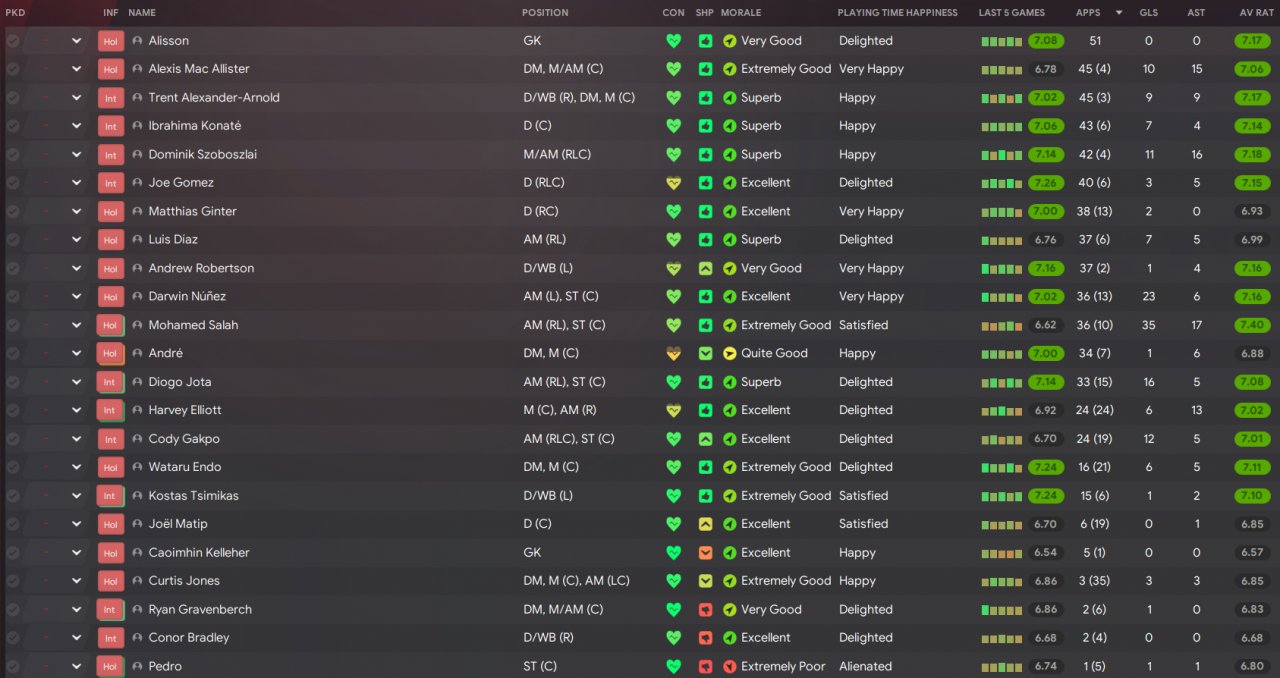Click Ryan Gravenberch's 6.83 average rating
This screenshot has height=678, width=1280.
(x=1252, y=609)
